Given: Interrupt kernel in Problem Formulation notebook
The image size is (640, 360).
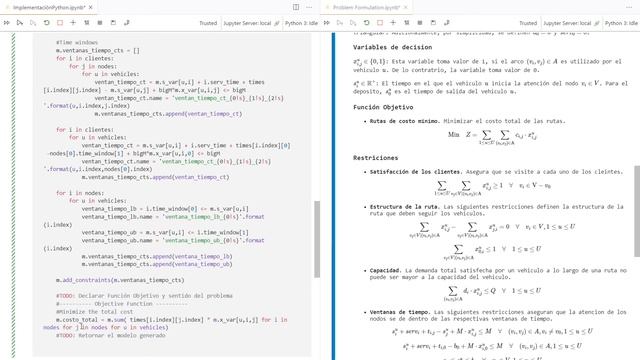Looking at the screenshot, I should coord(380,23).
